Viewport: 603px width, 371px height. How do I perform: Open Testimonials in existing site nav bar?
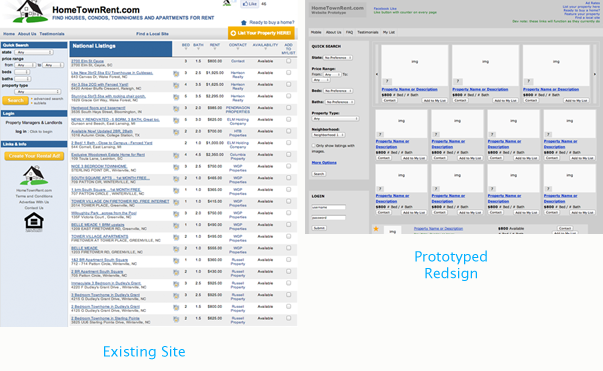[x=52, y=34]
